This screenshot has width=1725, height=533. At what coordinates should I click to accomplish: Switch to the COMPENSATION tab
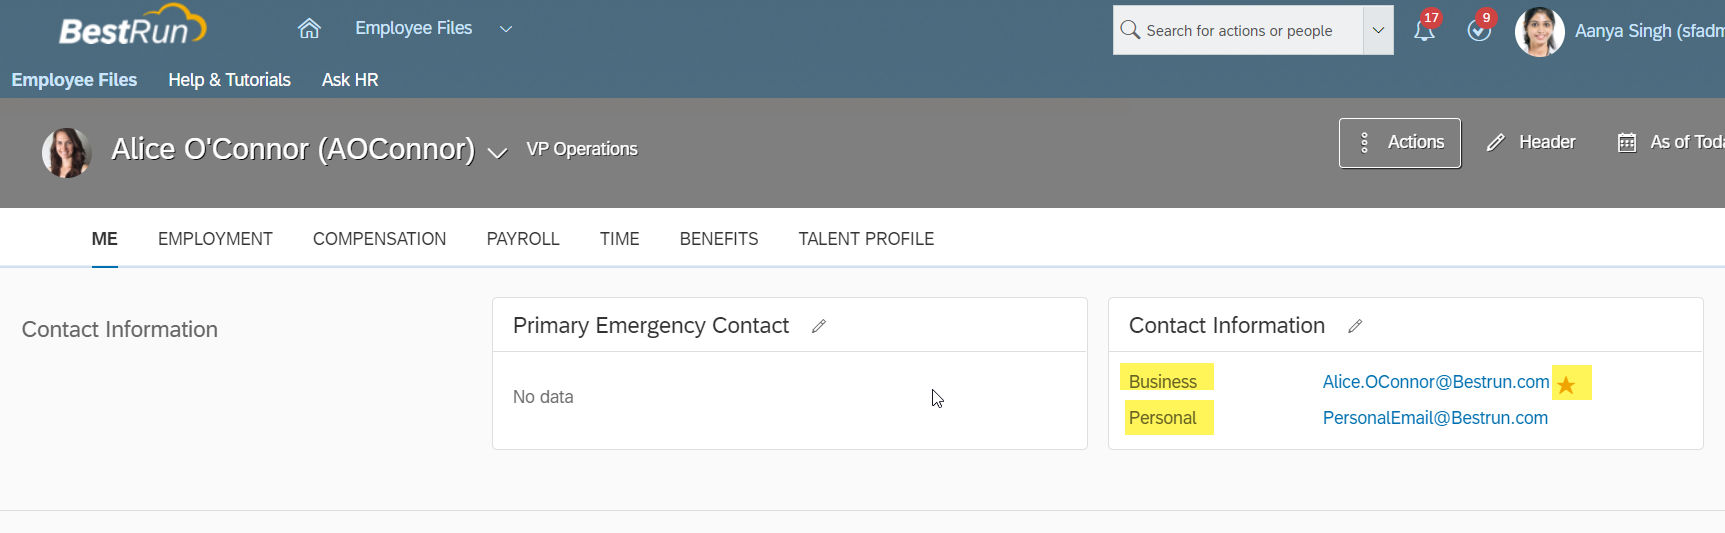point(379,239)
